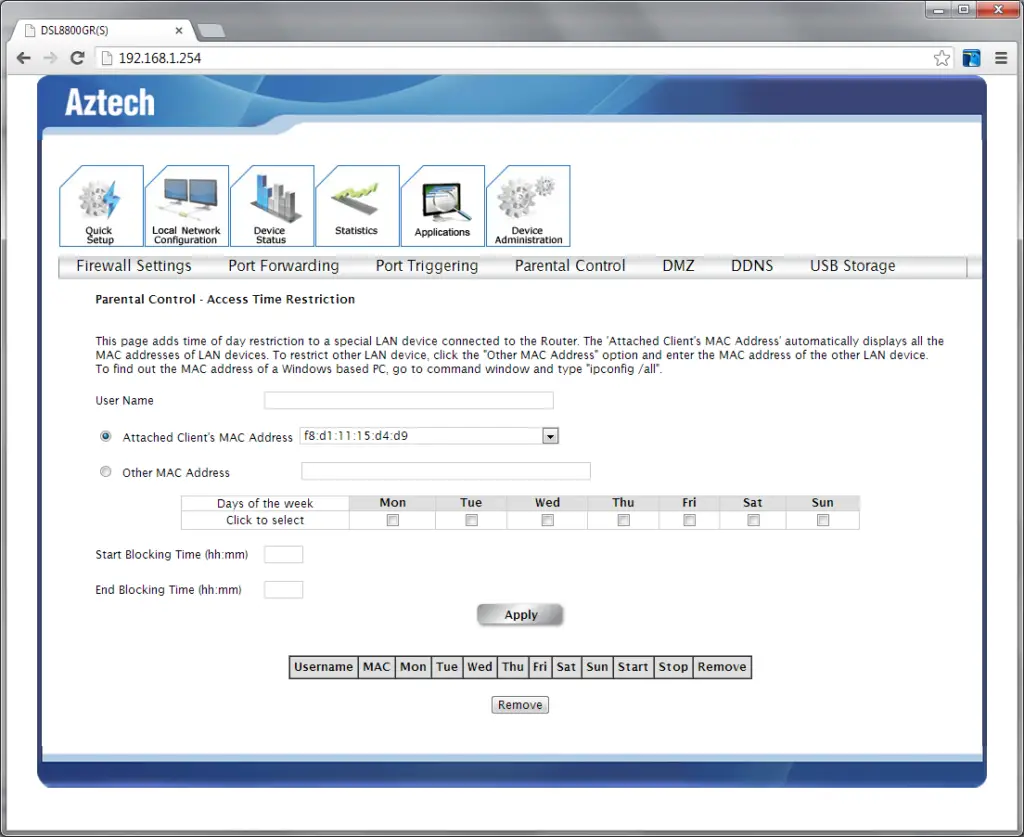Check the Sun checkbox
The image size is (1024, 837).
click(x=823, y=520)
